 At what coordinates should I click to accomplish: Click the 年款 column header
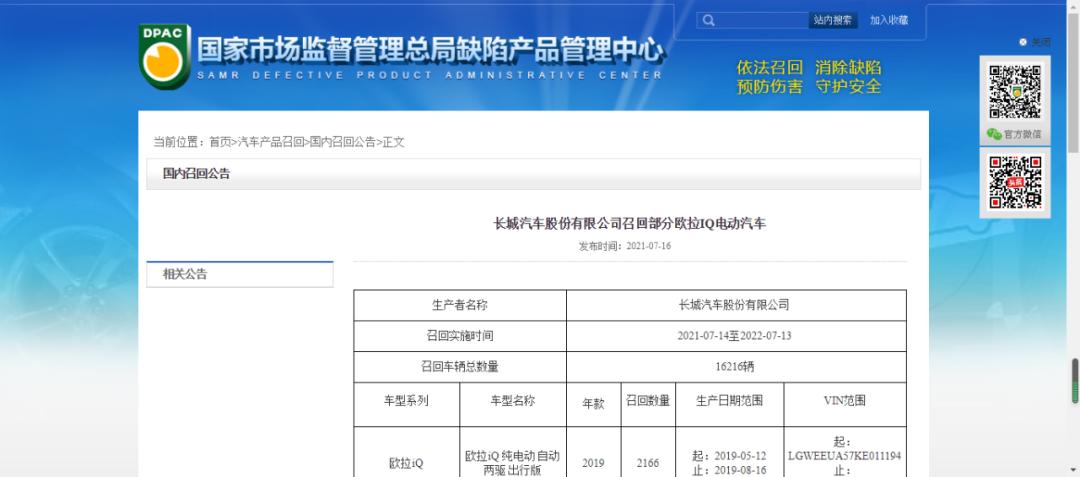pyautogui.click(x=593, y=405)
